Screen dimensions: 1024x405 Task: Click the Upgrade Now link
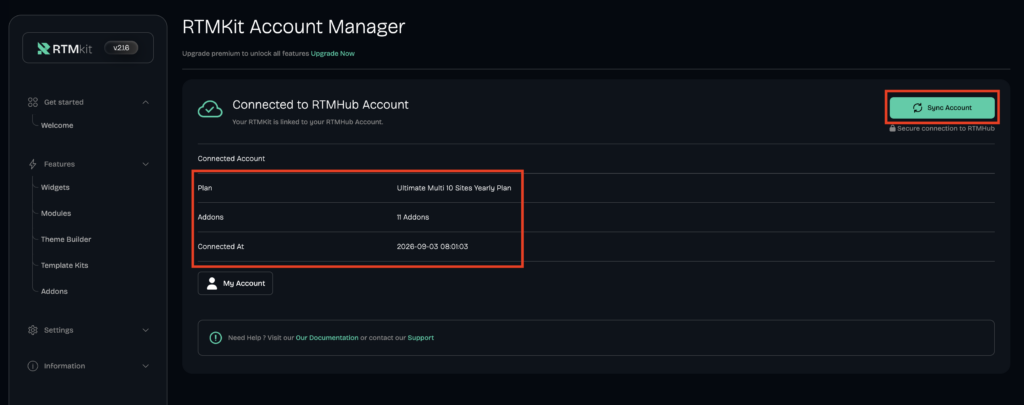point(332,54)
